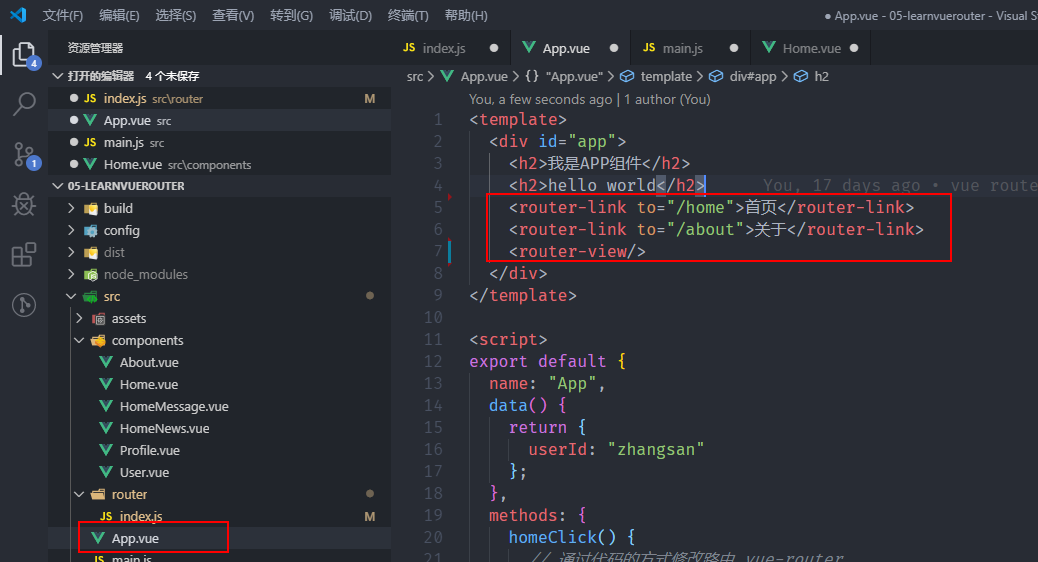Click the src breadcrumb segment
This screenshot has width=1038, height=562.
point(415,77)
